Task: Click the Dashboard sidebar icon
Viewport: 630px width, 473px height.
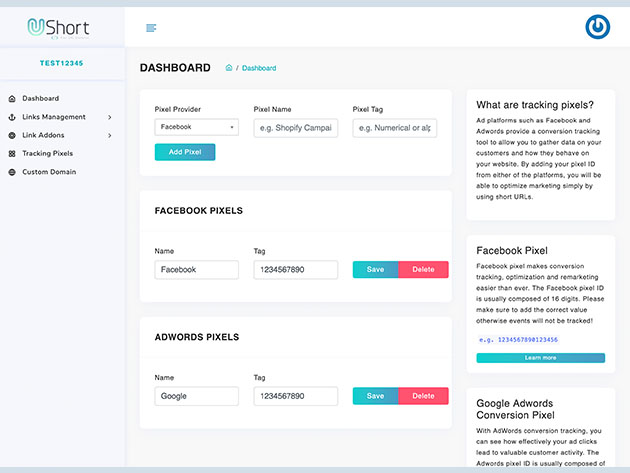Action: (12, 99)
